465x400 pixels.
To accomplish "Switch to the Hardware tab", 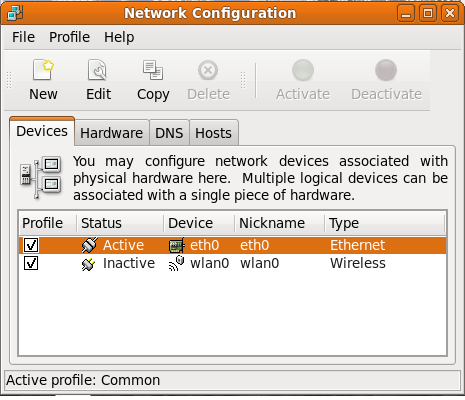I will 112,133.
